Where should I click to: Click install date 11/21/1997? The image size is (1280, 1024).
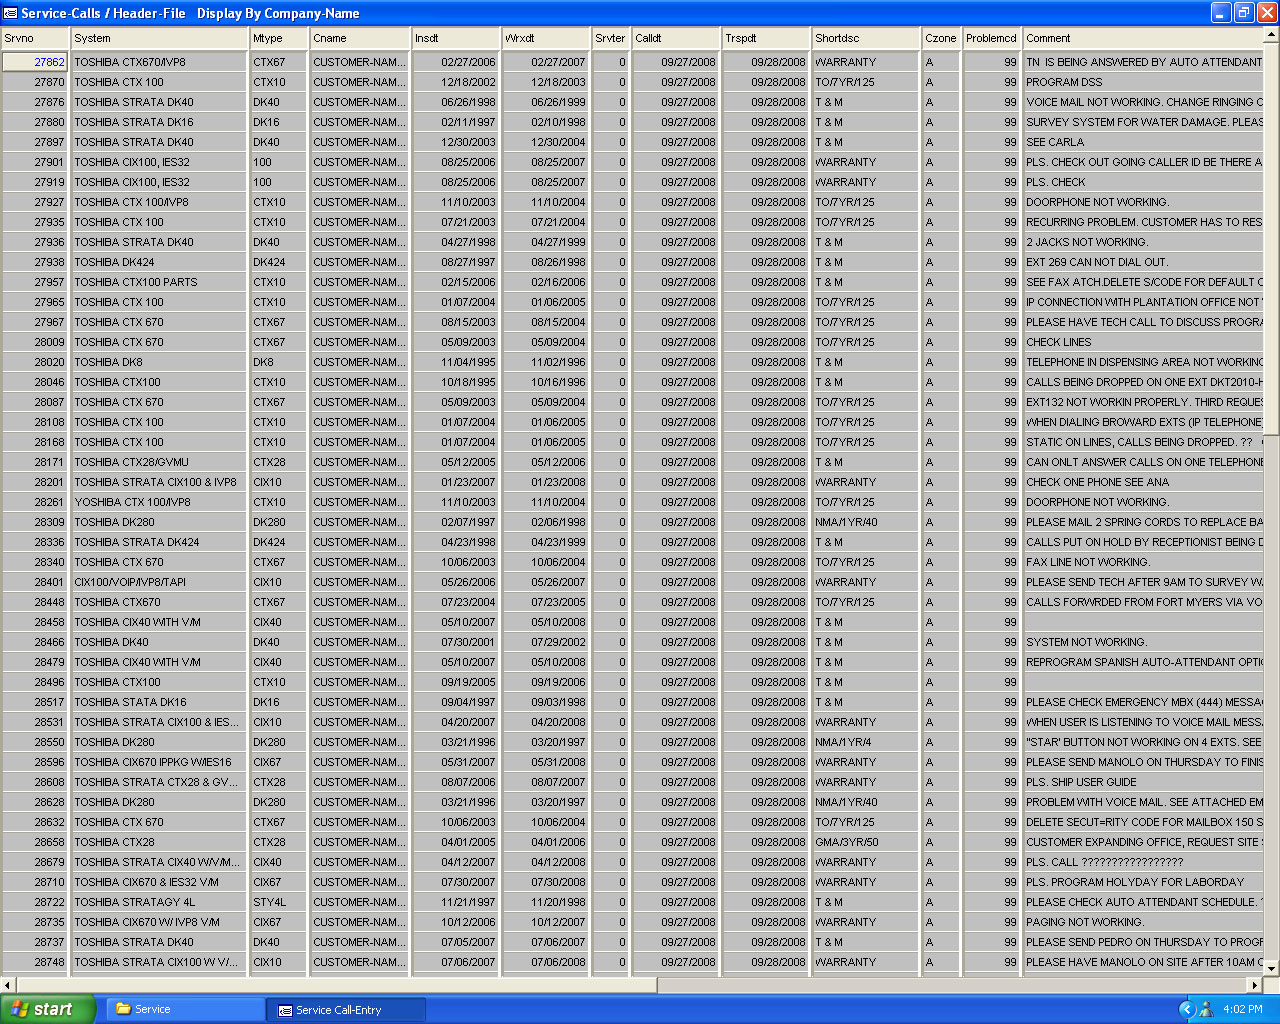tap(456, 902)
